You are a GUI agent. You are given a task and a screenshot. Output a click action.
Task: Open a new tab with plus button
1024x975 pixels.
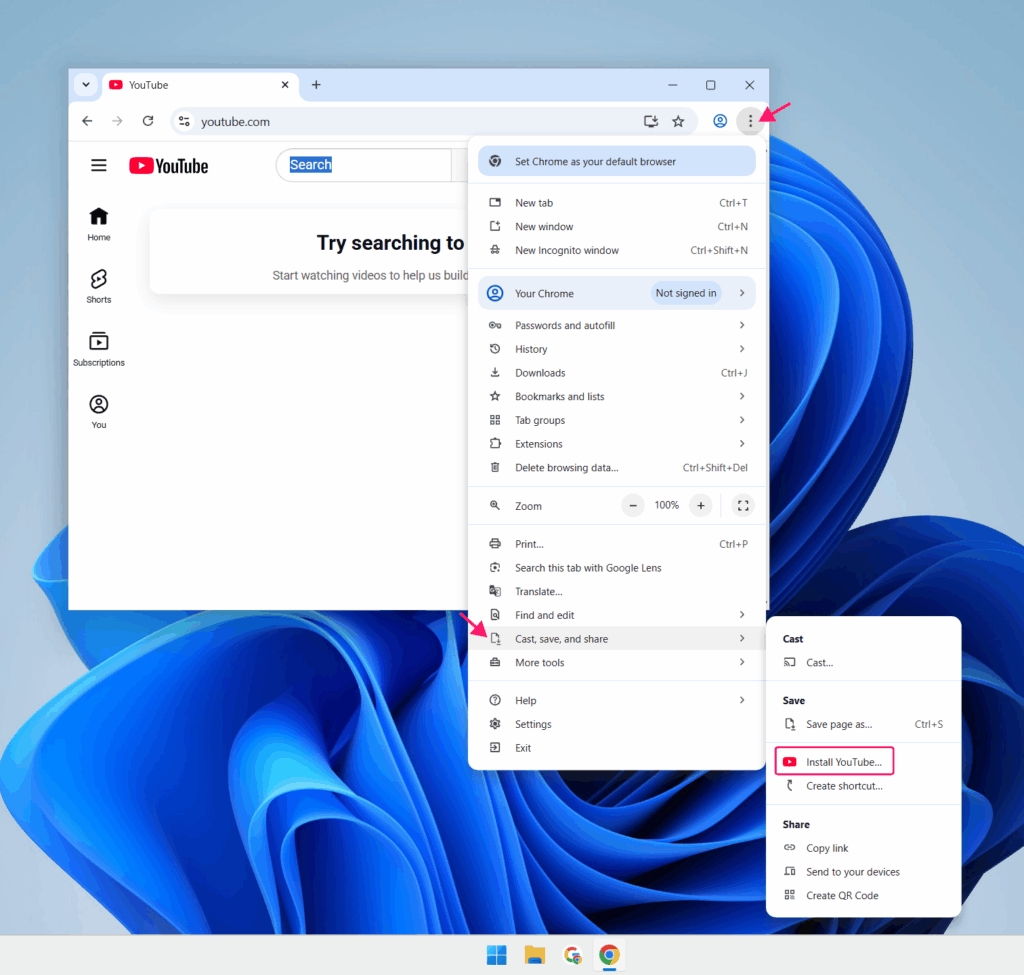click(316, 85)
